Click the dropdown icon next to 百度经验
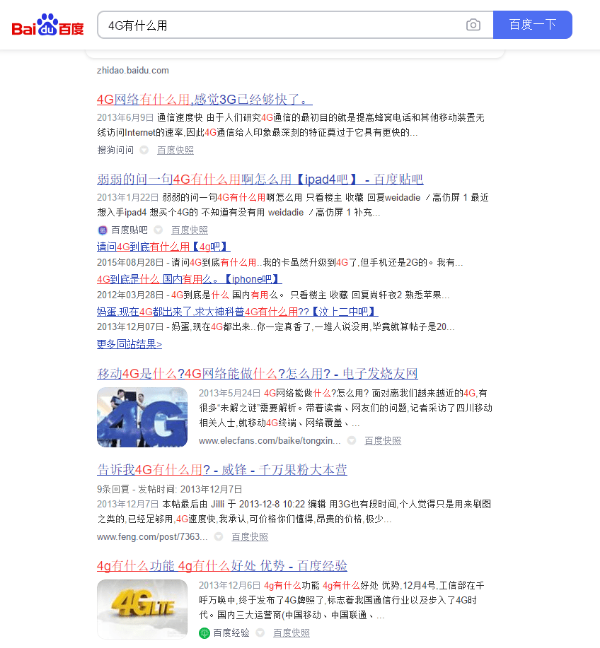 260,633
